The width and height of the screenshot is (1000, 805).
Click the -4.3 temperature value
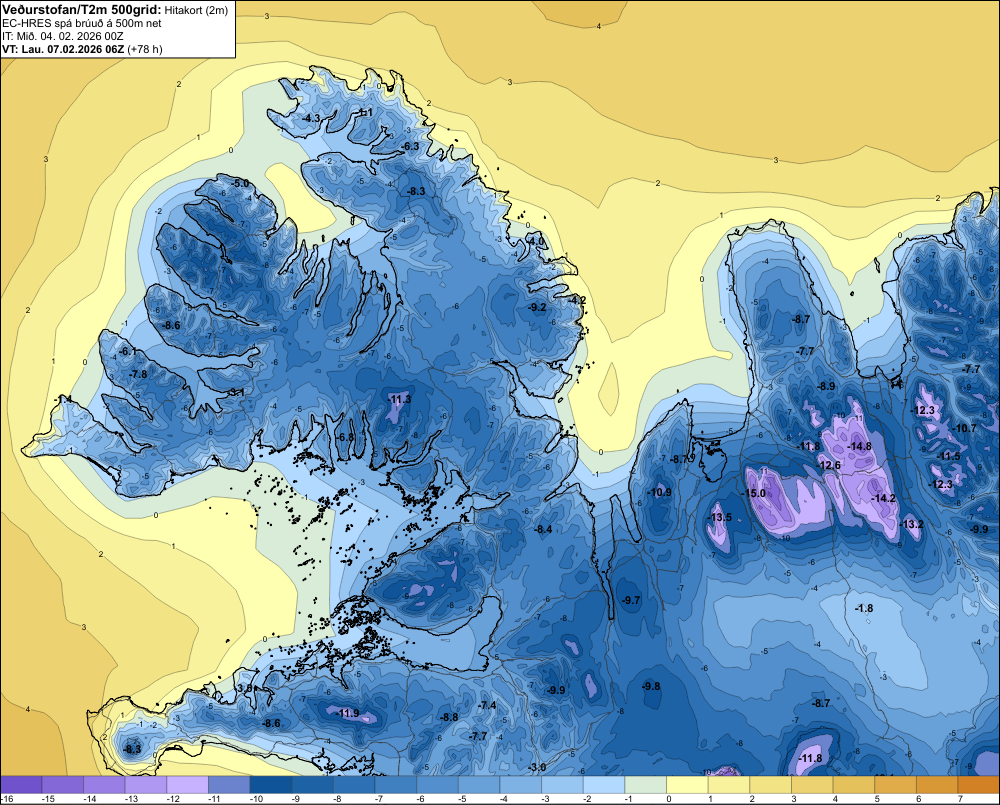coord(311,119)
